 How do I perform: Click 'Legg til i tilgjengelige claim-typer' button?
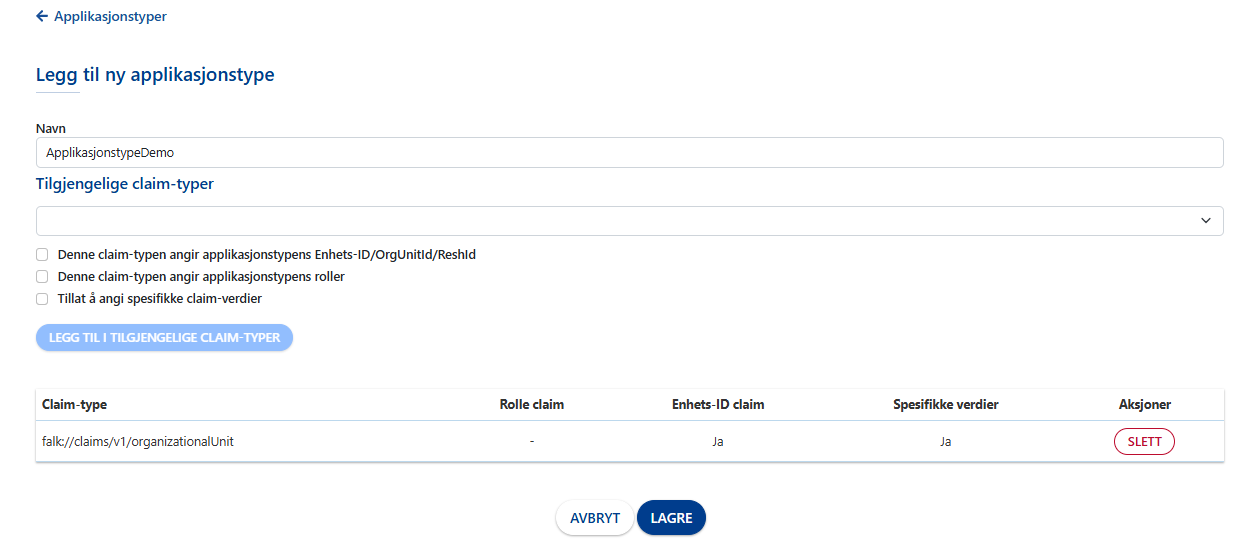(164, 337)
